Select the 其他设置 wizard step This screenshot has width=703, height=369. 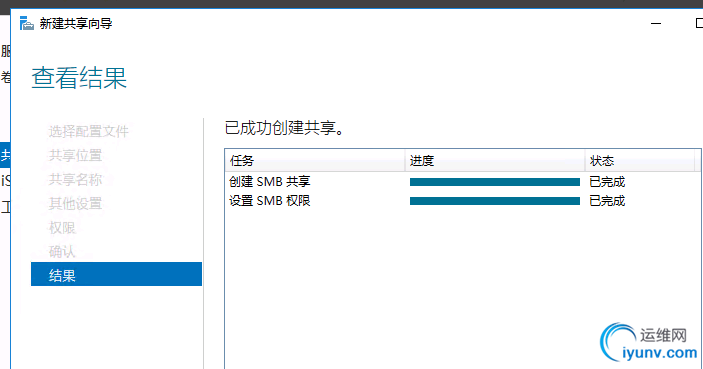coord(75,204)
